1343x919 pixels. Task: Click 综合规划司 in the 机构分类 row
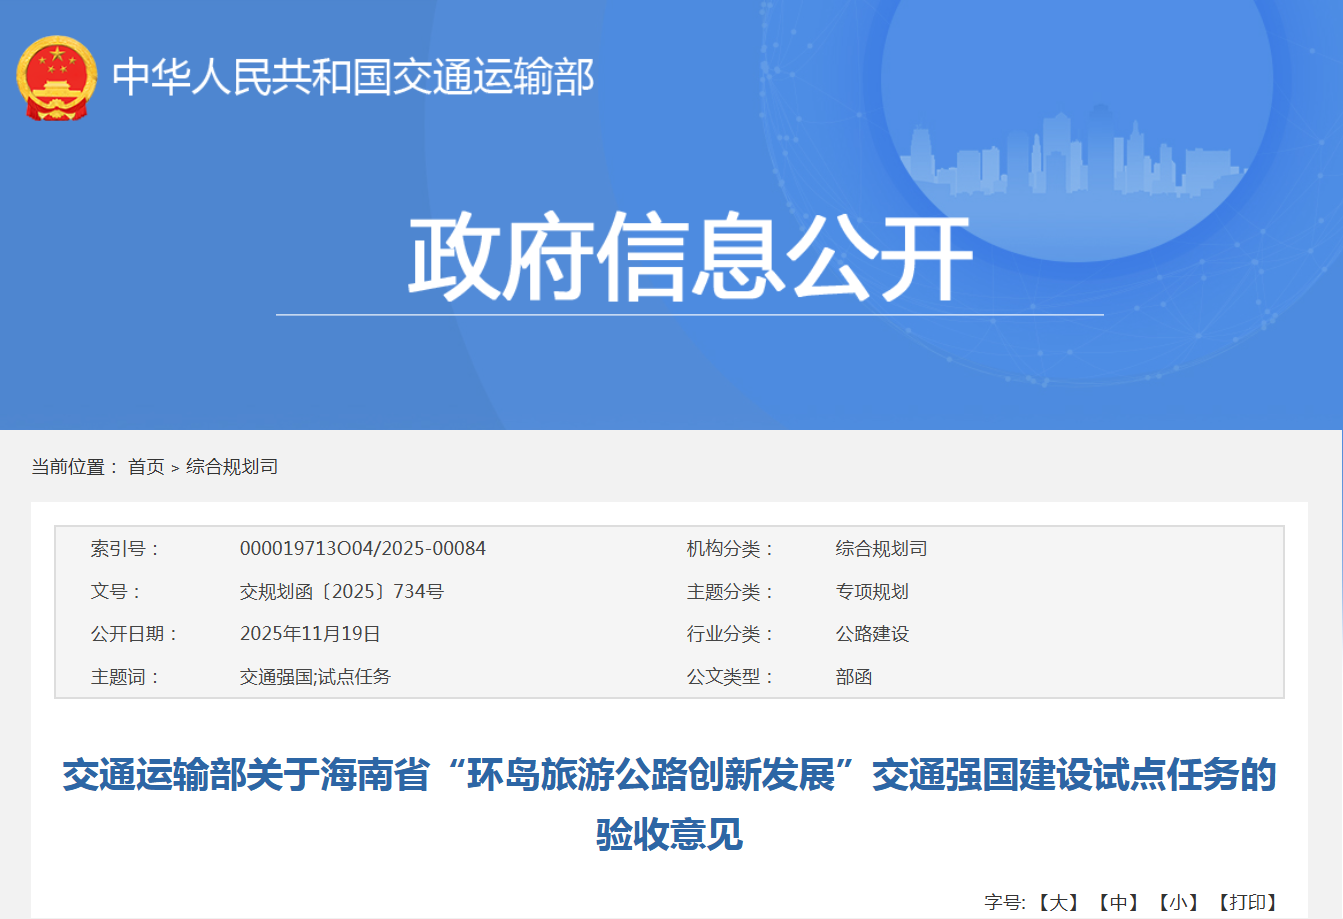point(881,549)
